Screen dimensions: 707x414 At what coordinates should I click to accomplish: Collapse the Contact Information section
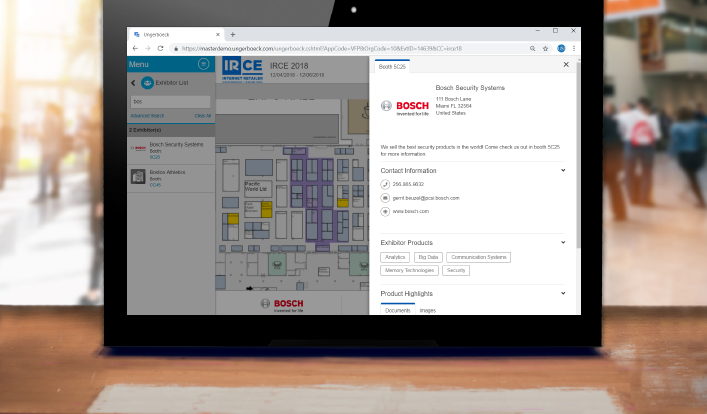[x=563, y=170]
